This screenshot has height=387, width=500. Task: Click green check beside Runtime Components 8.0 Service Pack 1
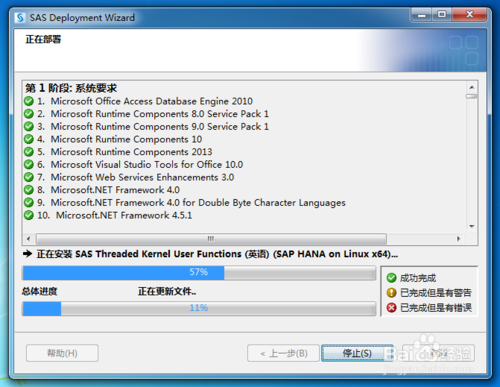(x=29, y=114)
